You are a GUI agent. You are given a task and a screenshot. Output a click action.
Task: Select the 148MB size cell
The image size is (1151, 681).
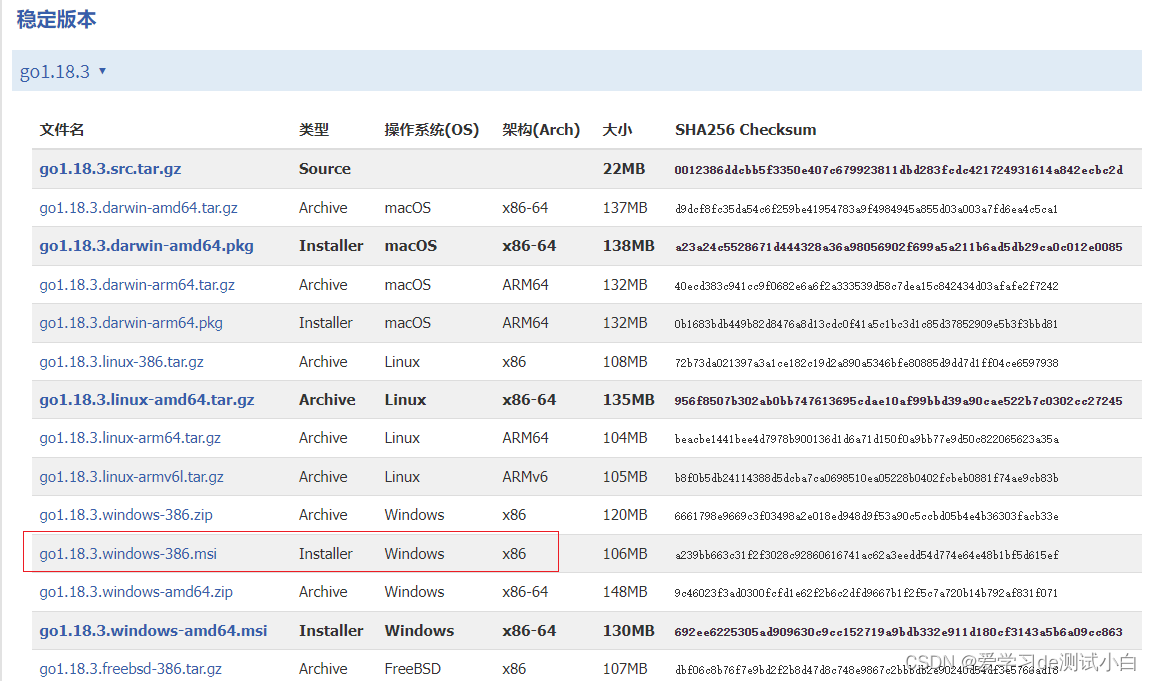(625, 591)
